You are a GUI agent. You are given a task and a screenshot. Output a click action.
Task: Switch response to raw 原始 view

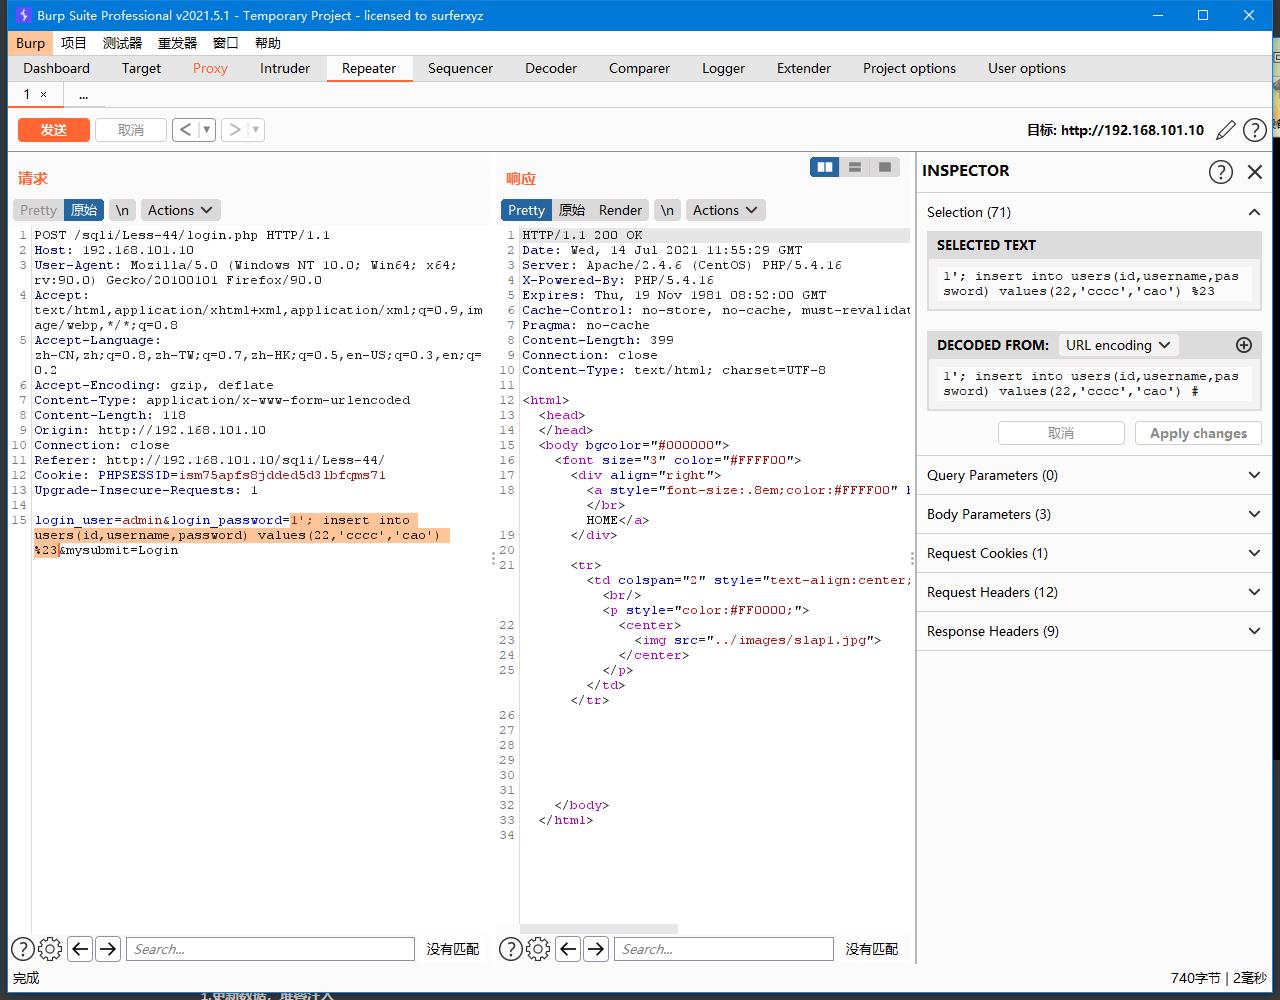(572, 210)
